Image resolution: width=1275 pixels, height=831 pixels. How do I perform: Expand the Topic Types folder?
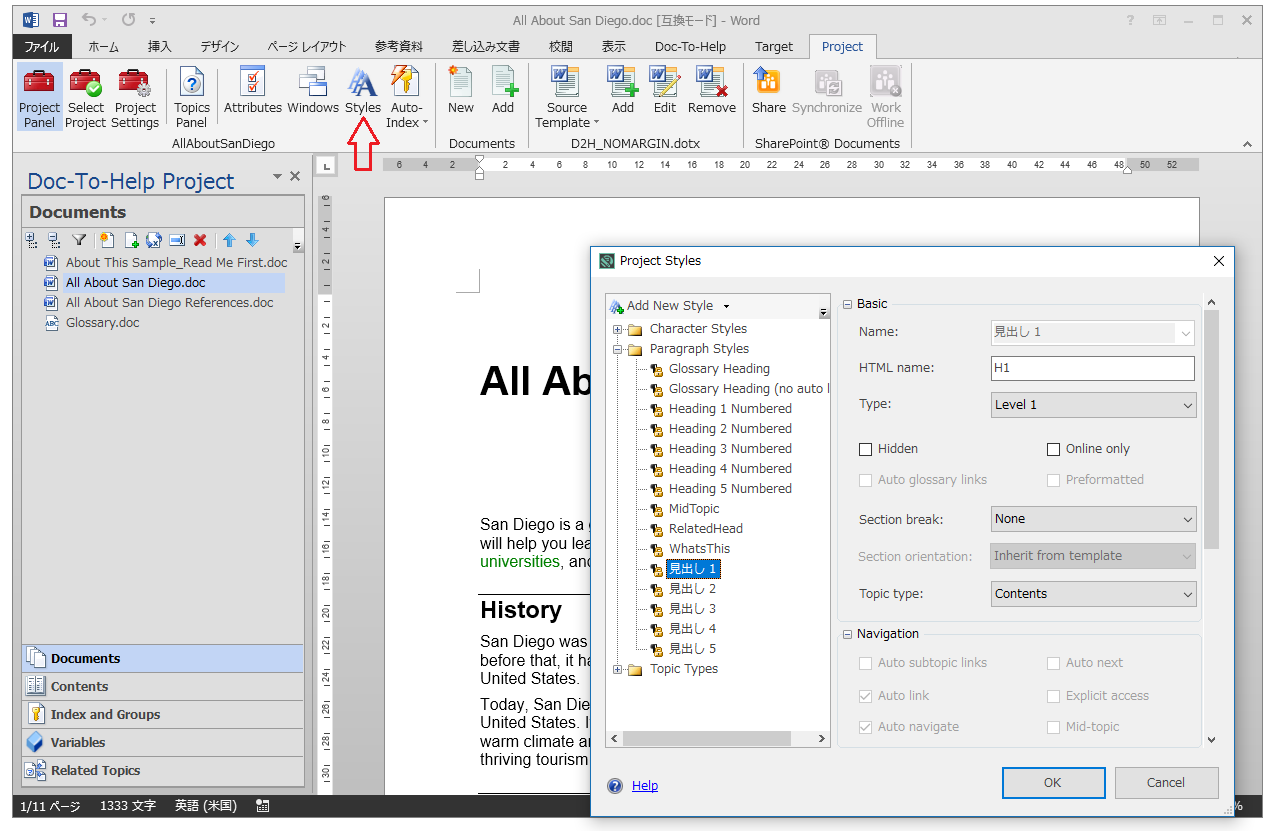[x=618, y=669]
